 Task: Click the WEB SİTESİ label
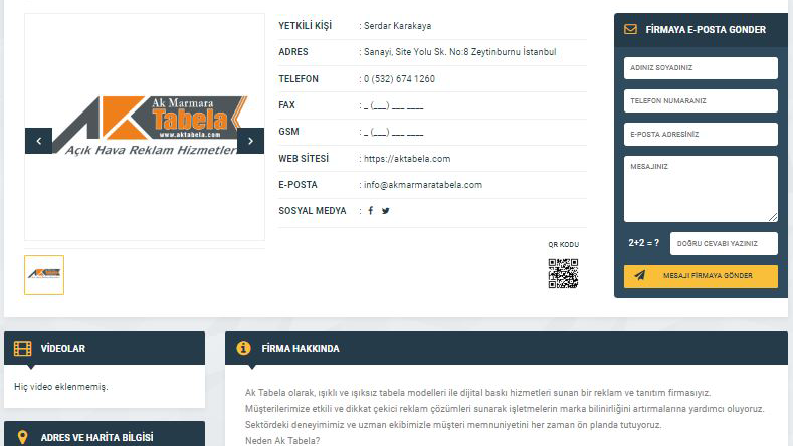pyautogui.click(x=303, y=159)
